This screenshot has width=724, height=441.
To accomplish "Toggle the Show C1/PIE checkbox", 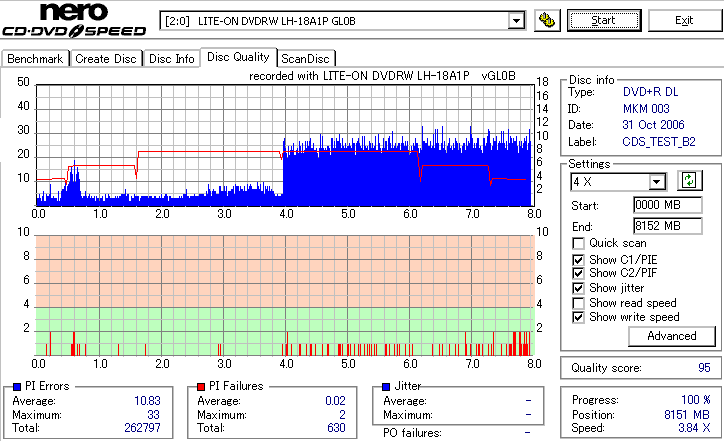I will coord(578,260).
